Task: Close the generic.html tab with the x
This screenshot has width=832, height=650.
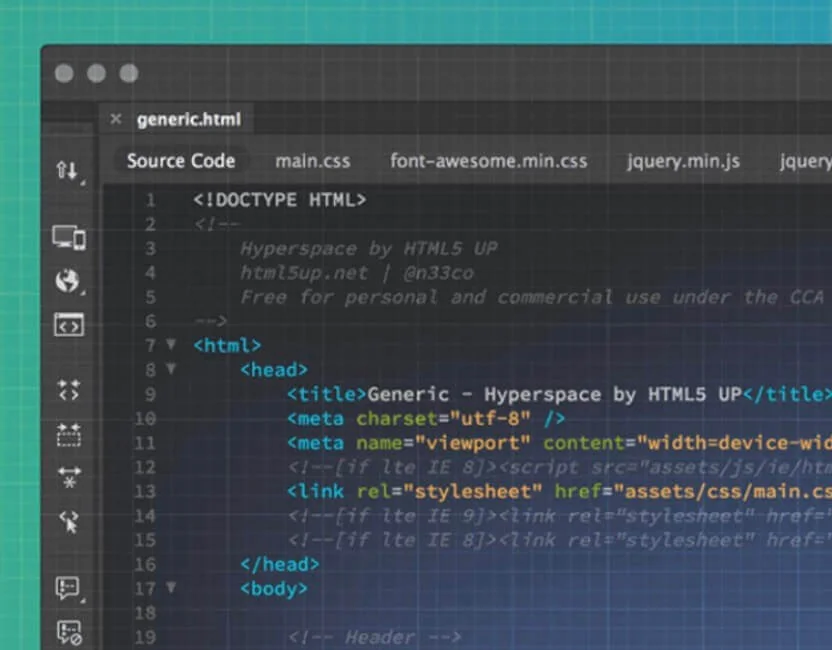Action: tap(116, 119)
